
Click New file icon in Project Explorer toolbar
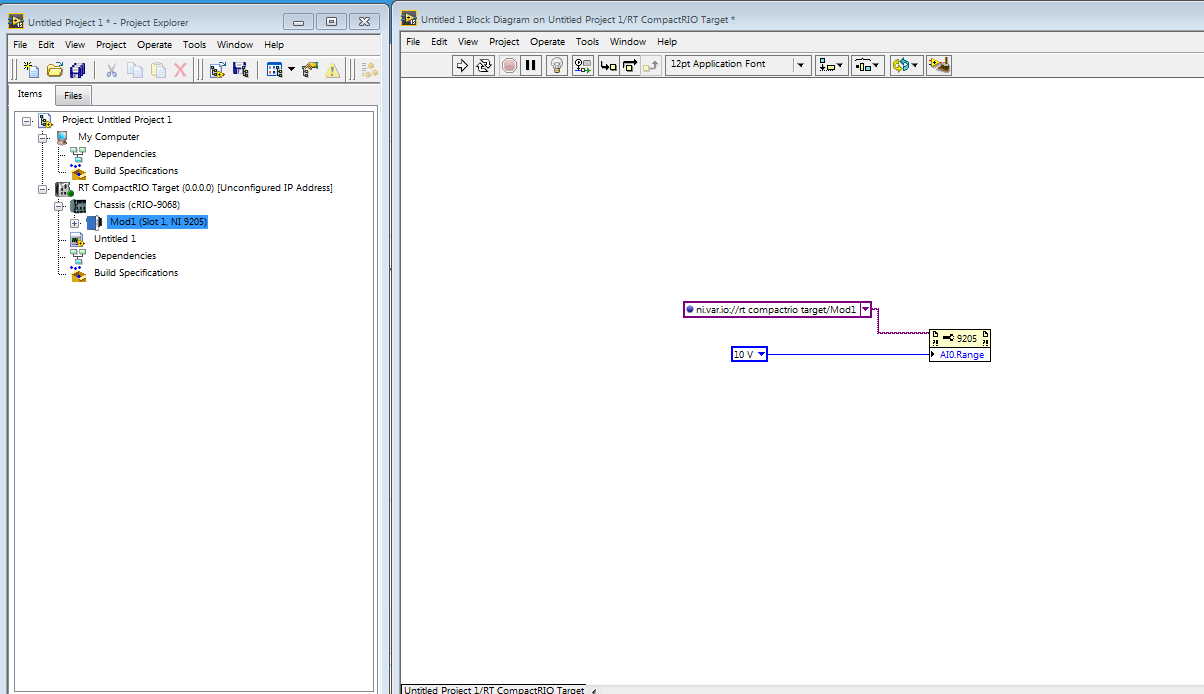coord(31,70)
